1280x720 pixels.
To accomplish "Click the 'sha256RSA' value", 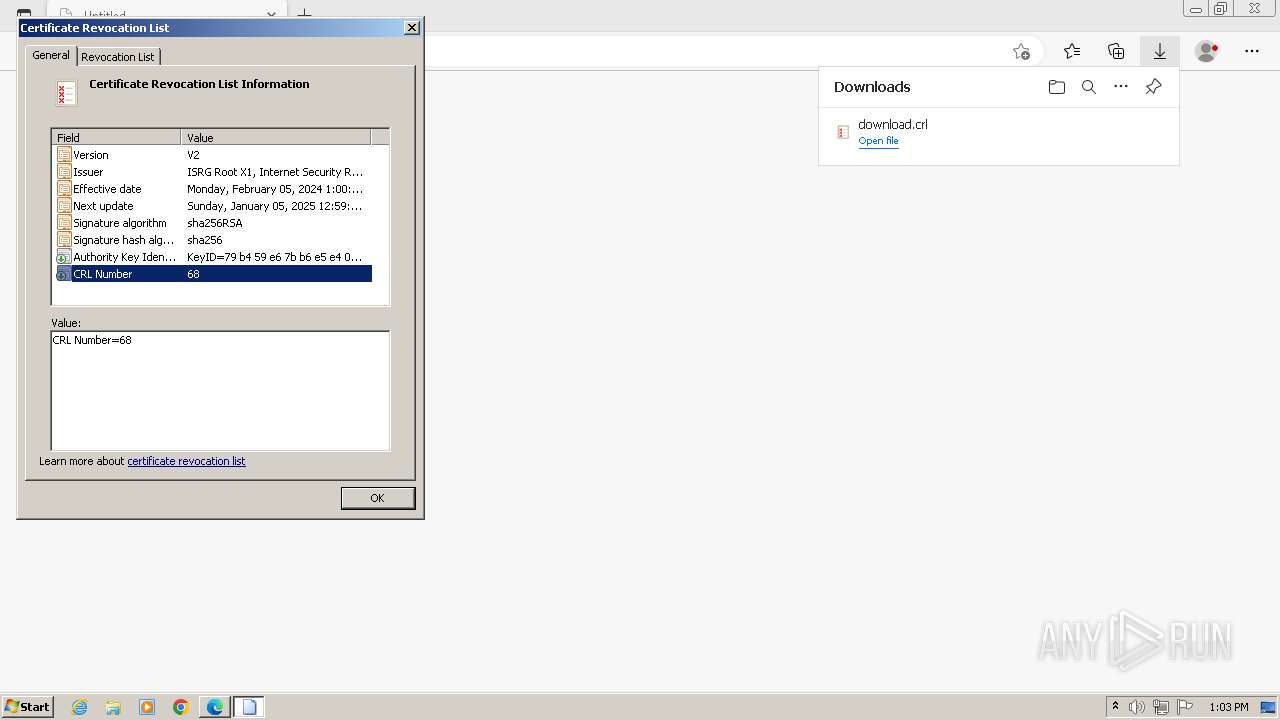I will click(x=215, y=223).
